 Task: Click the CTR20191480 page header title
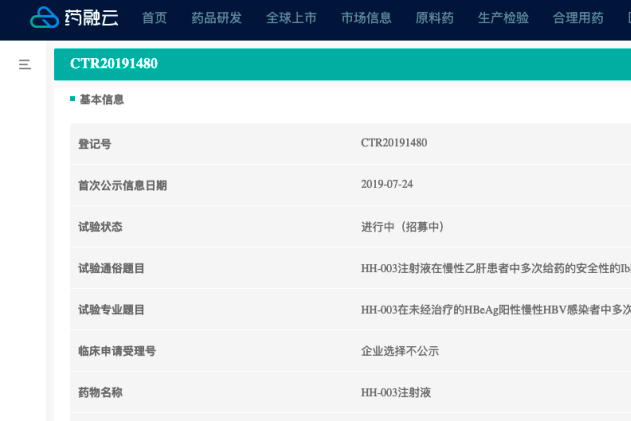pos(114,64)
